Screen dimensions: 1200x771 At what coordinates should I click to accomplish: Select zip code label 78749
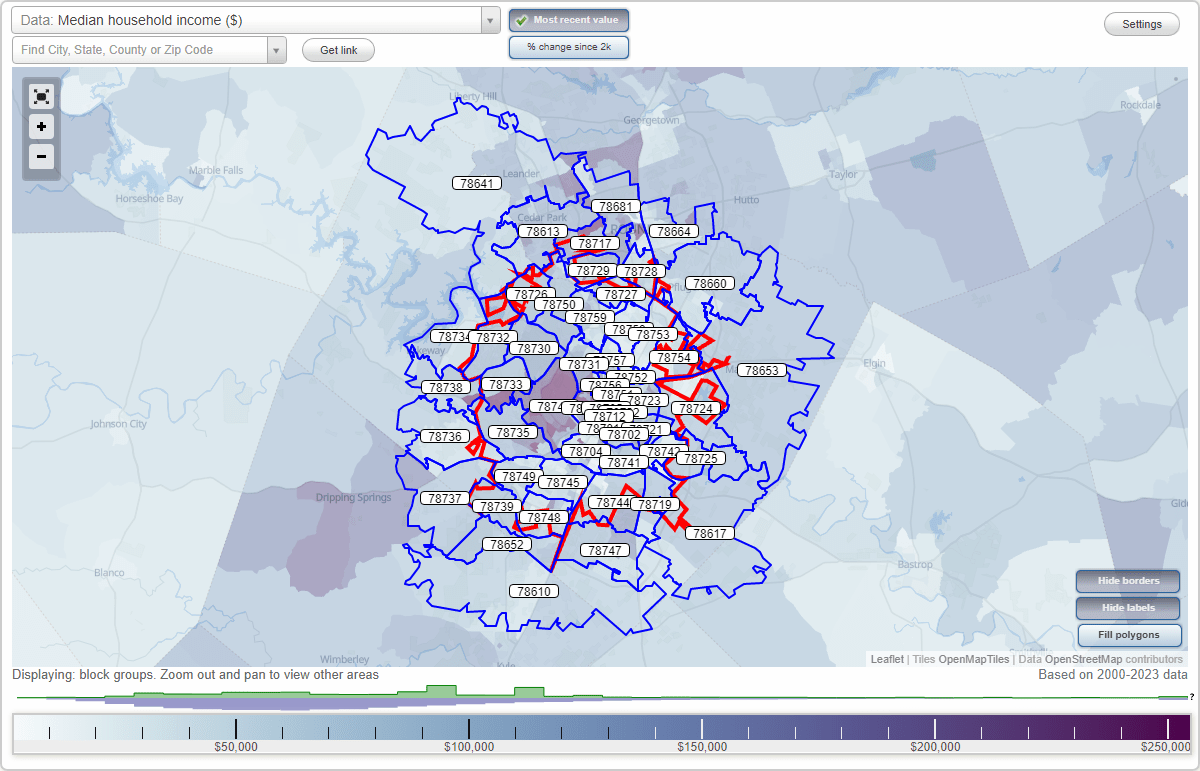[x=520, y=476]
